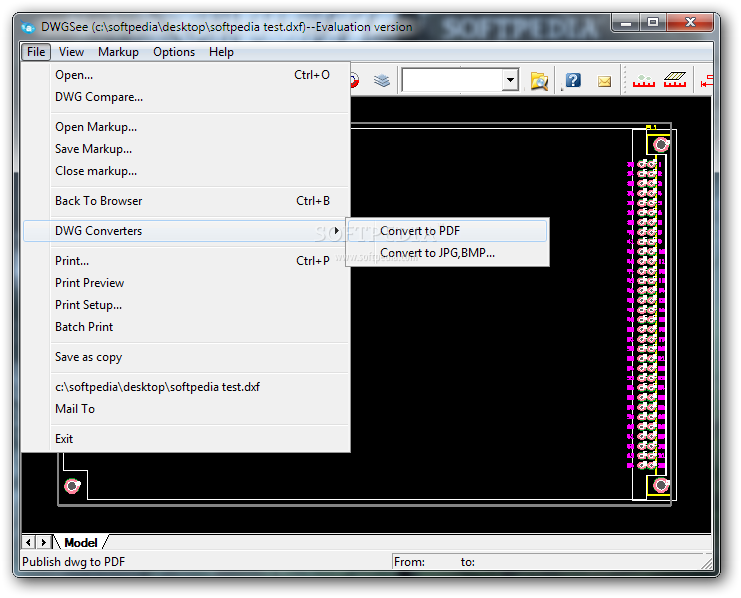Close the DWGSee window
The height and width of the screenshot is (598, 741).
(x=690, y=22)
